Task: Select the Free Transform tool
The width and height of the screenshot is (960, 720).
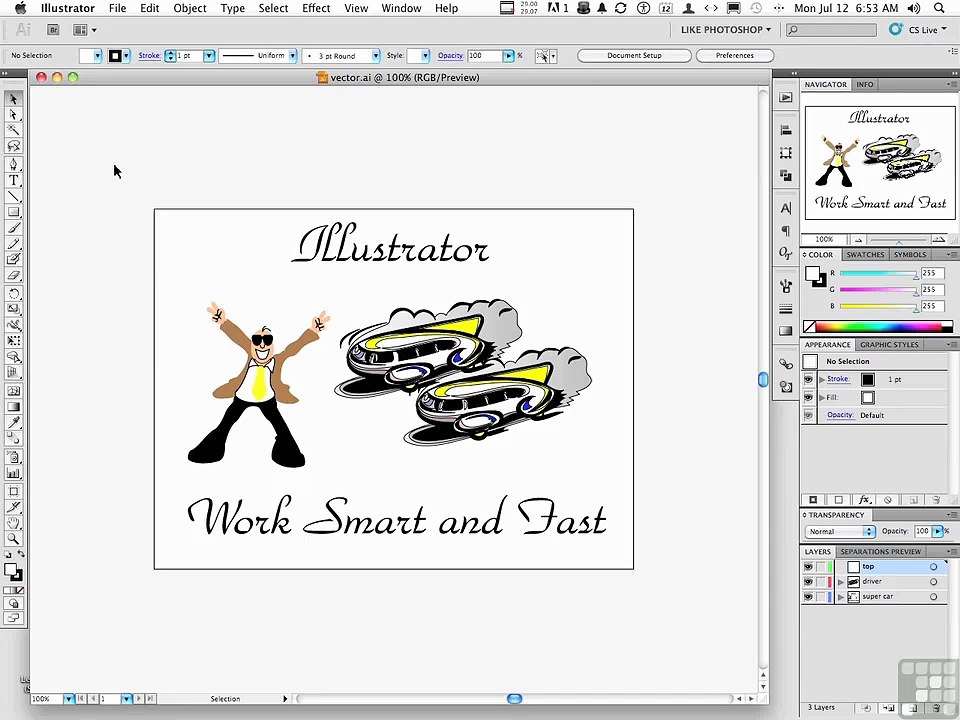Action: tap(13, 340)
